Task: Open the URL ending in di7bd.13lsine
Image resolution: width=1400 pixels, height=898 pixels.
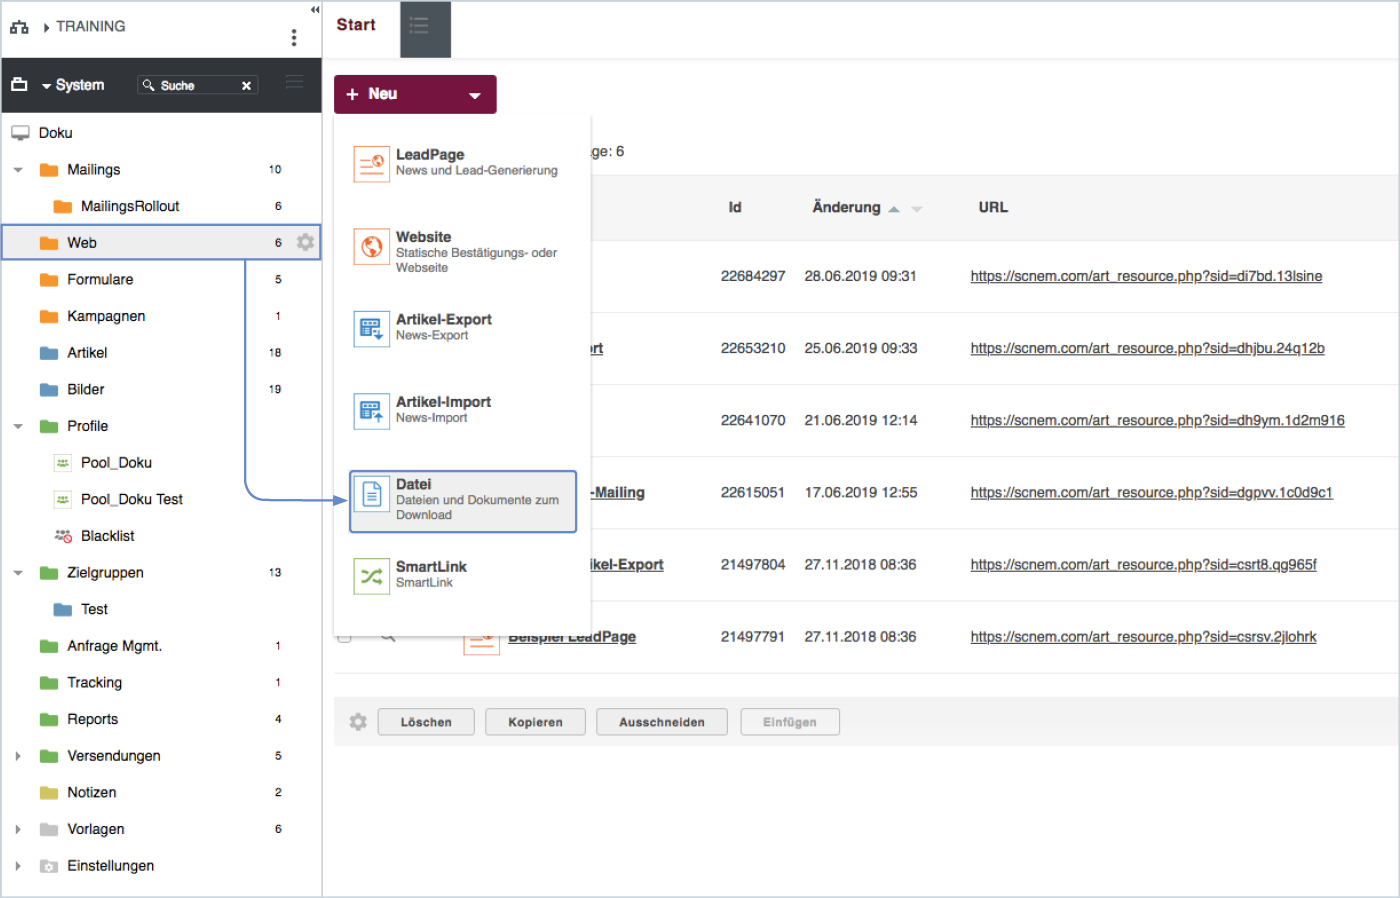Action: tap(1146, 276)
